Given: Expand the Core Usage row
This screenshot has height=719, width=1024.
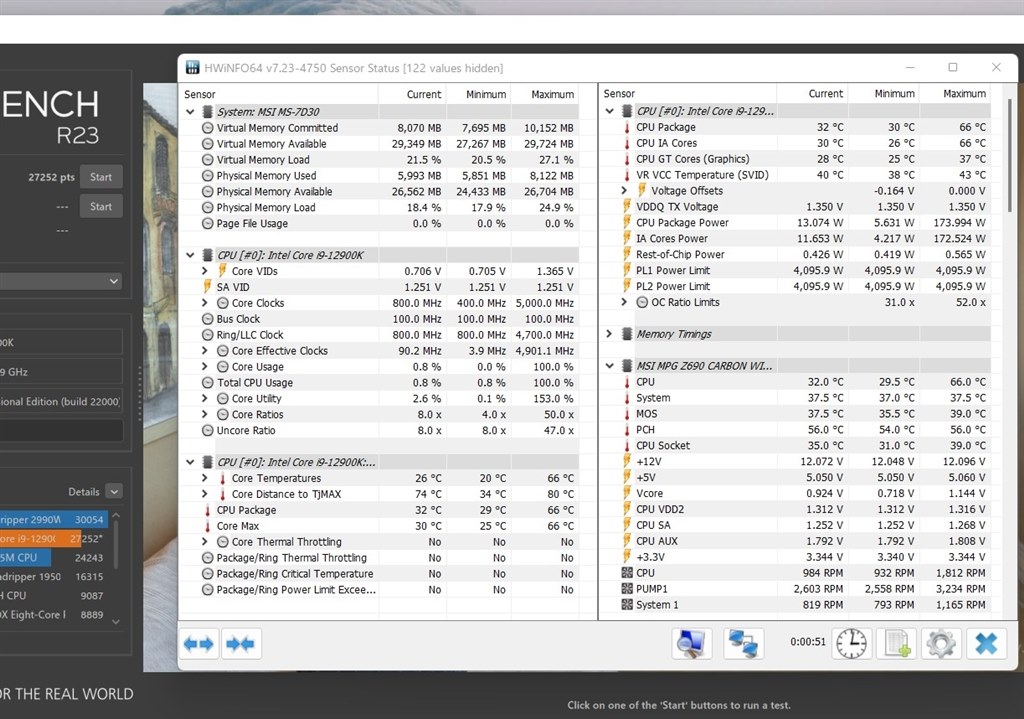Looking at the screenshot, I should click(204, 366).
